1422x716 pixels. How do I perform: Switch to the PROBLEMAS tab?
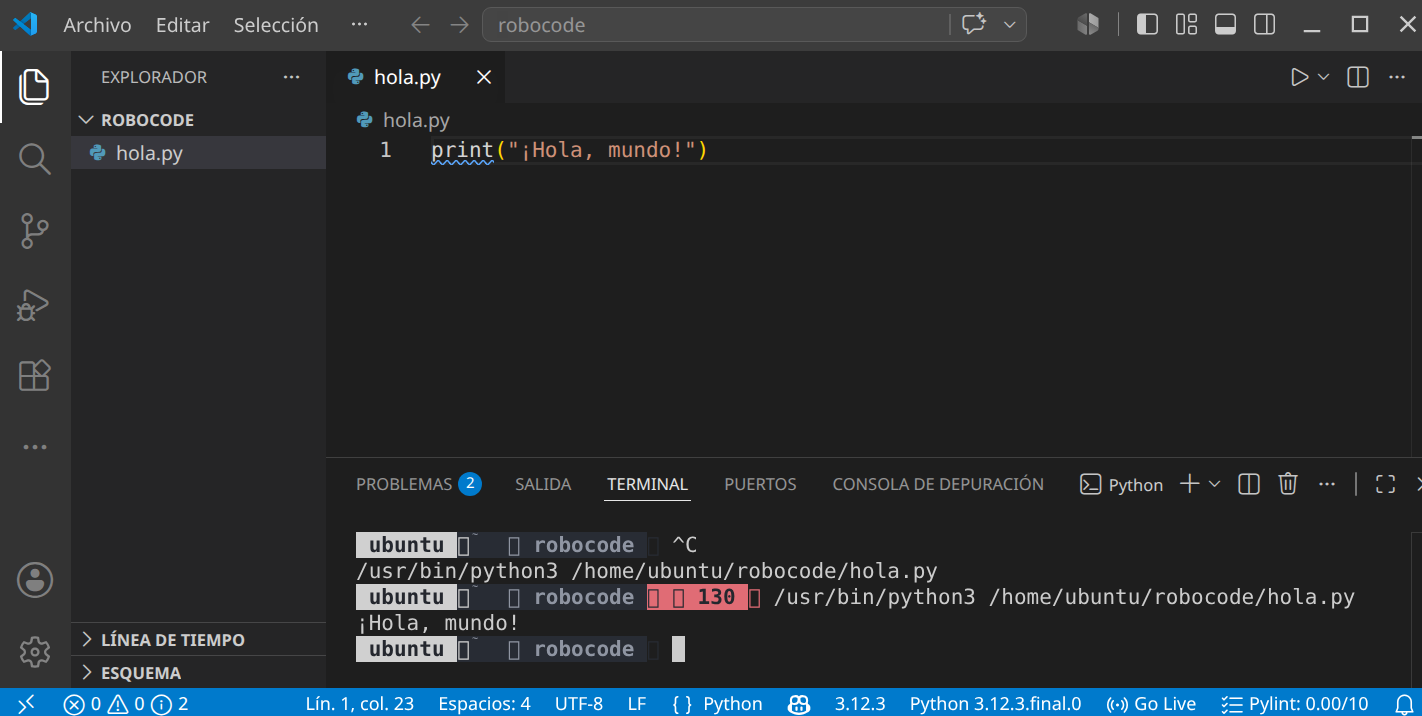tap(418, 484)
